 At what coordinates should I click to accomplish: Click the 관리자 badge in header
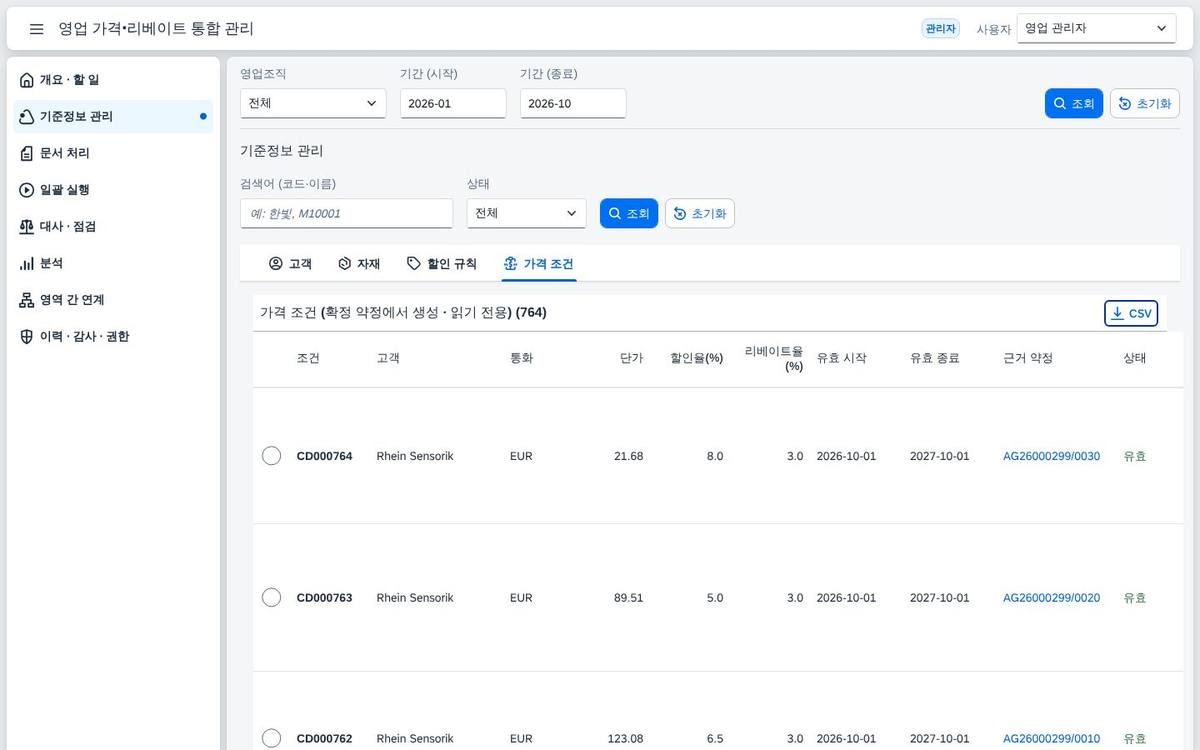click(940, 29)
